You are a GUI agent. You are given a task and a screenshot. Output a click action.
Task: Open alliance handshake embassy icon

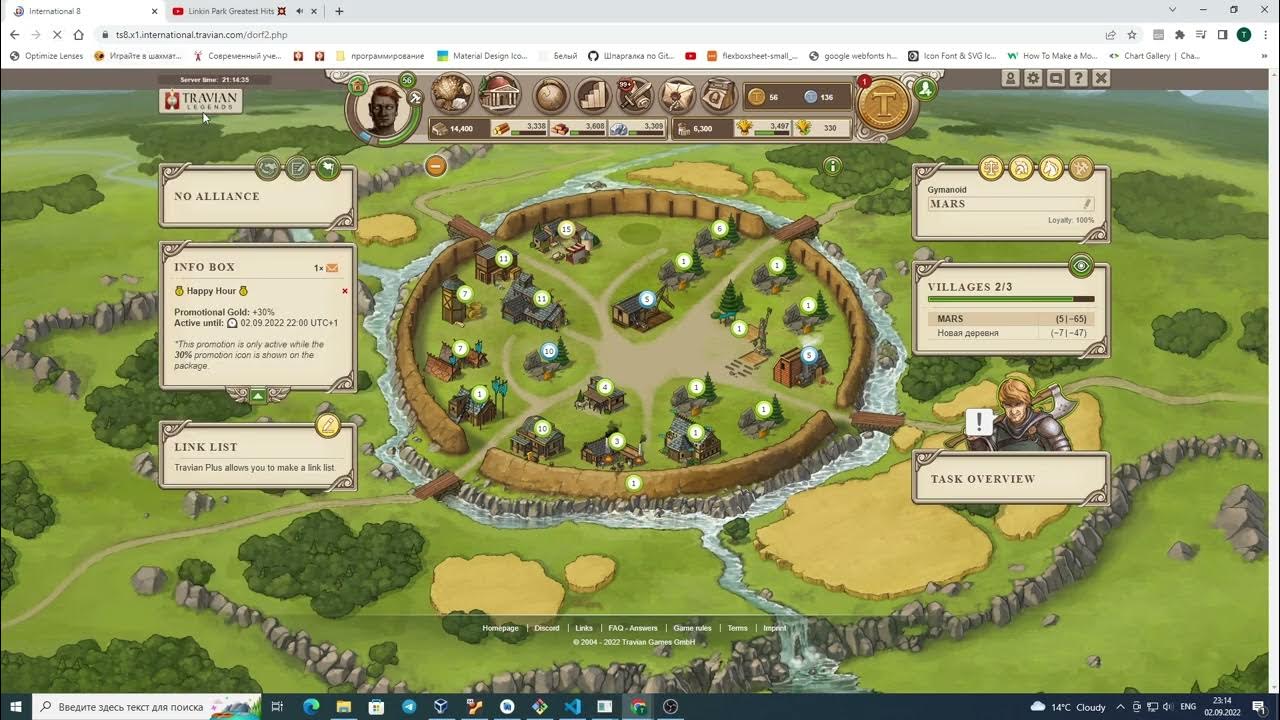tap(268, 168)
